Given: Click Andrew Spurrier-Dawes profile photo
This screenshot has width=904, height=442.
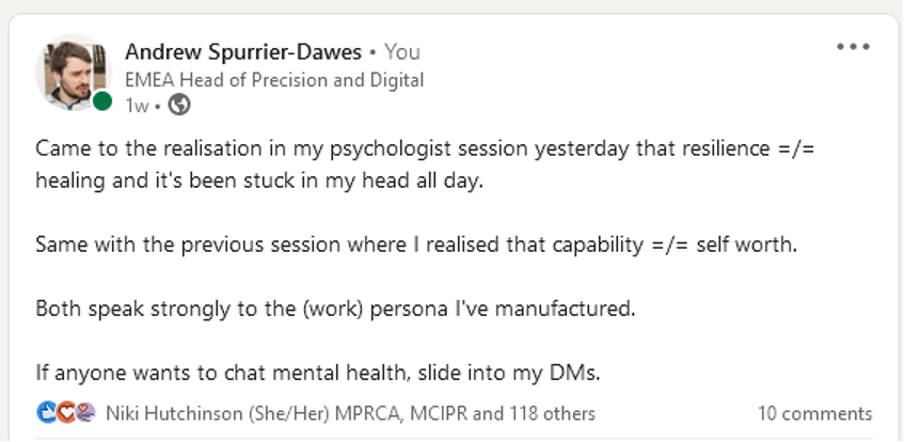Looking at the screenshot, I should click(x=73, y=73).
